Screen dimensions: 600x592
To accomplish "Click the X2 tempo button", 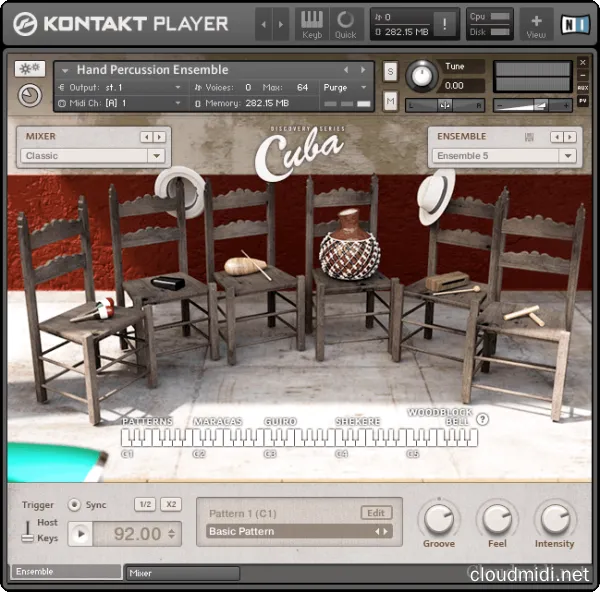I will pos(171,505).
